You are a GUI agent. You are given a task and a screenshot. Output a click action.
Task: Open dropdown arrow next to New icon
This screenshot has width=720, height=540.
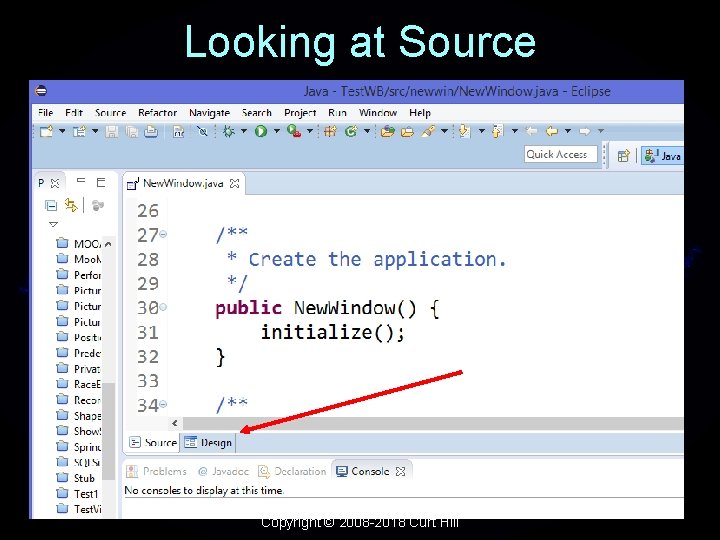[x=62, y=131]
